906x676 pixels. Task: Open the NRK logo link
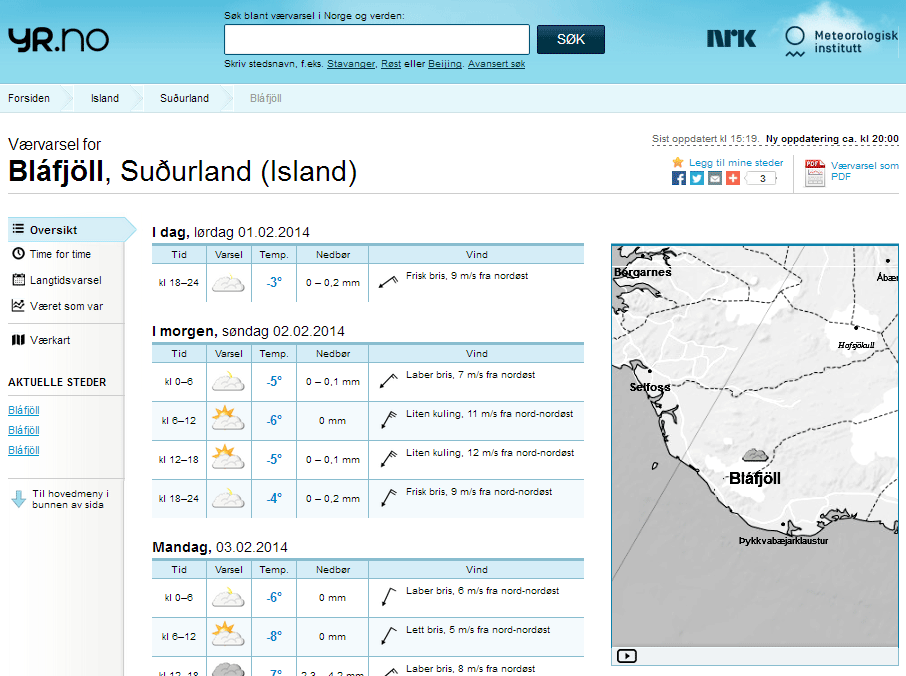[731, 39]
